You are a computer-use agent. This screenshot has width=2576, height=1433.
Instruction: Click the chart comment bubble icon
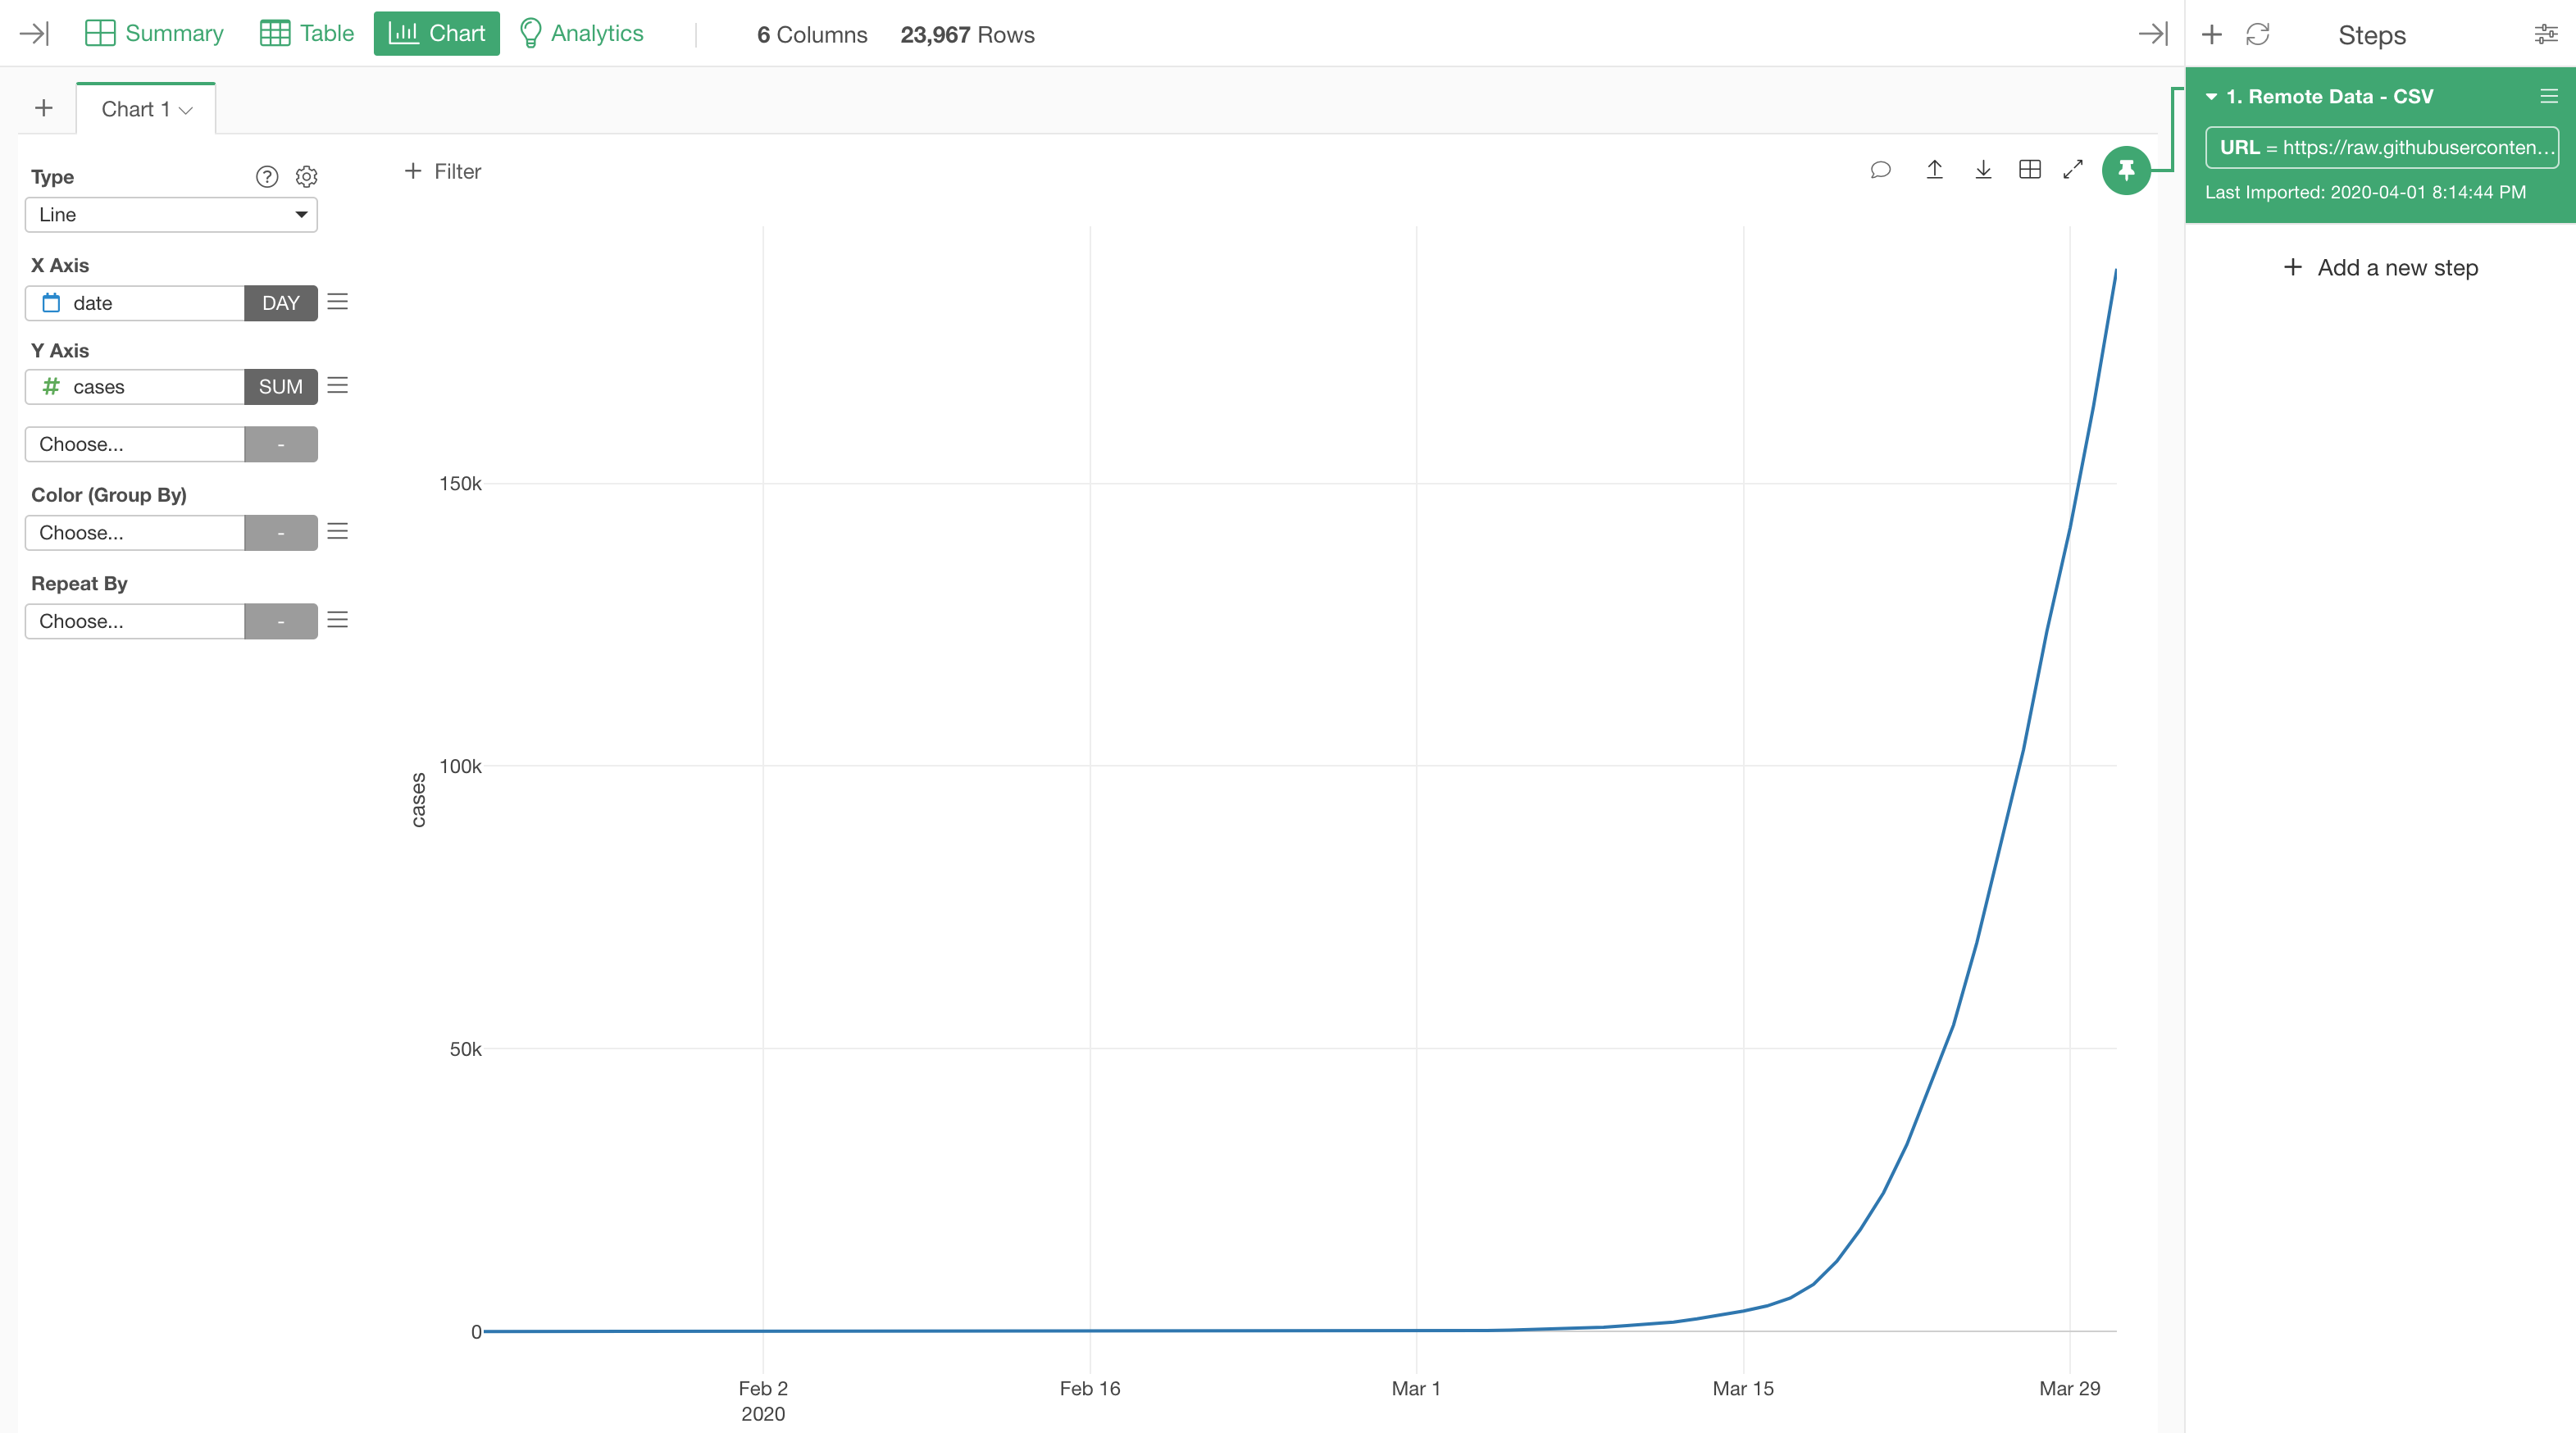1880,170
